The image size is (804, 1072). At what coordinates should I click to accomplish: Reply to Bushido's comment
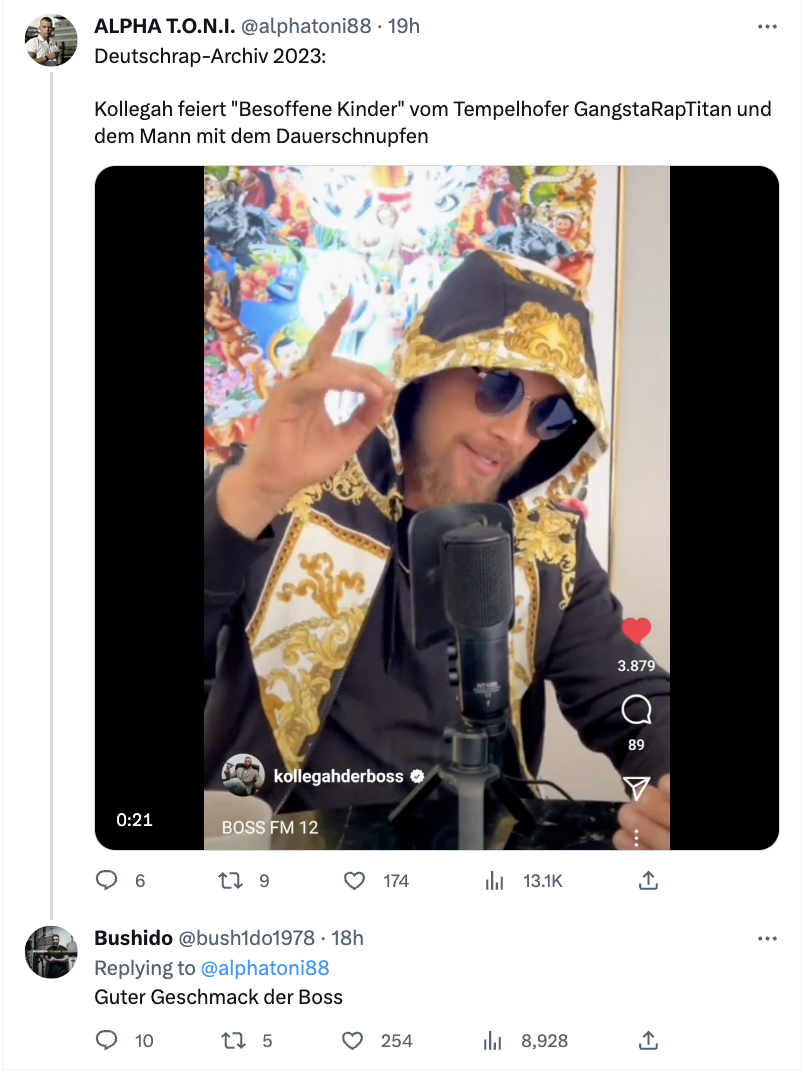[x=108, y=1041]
